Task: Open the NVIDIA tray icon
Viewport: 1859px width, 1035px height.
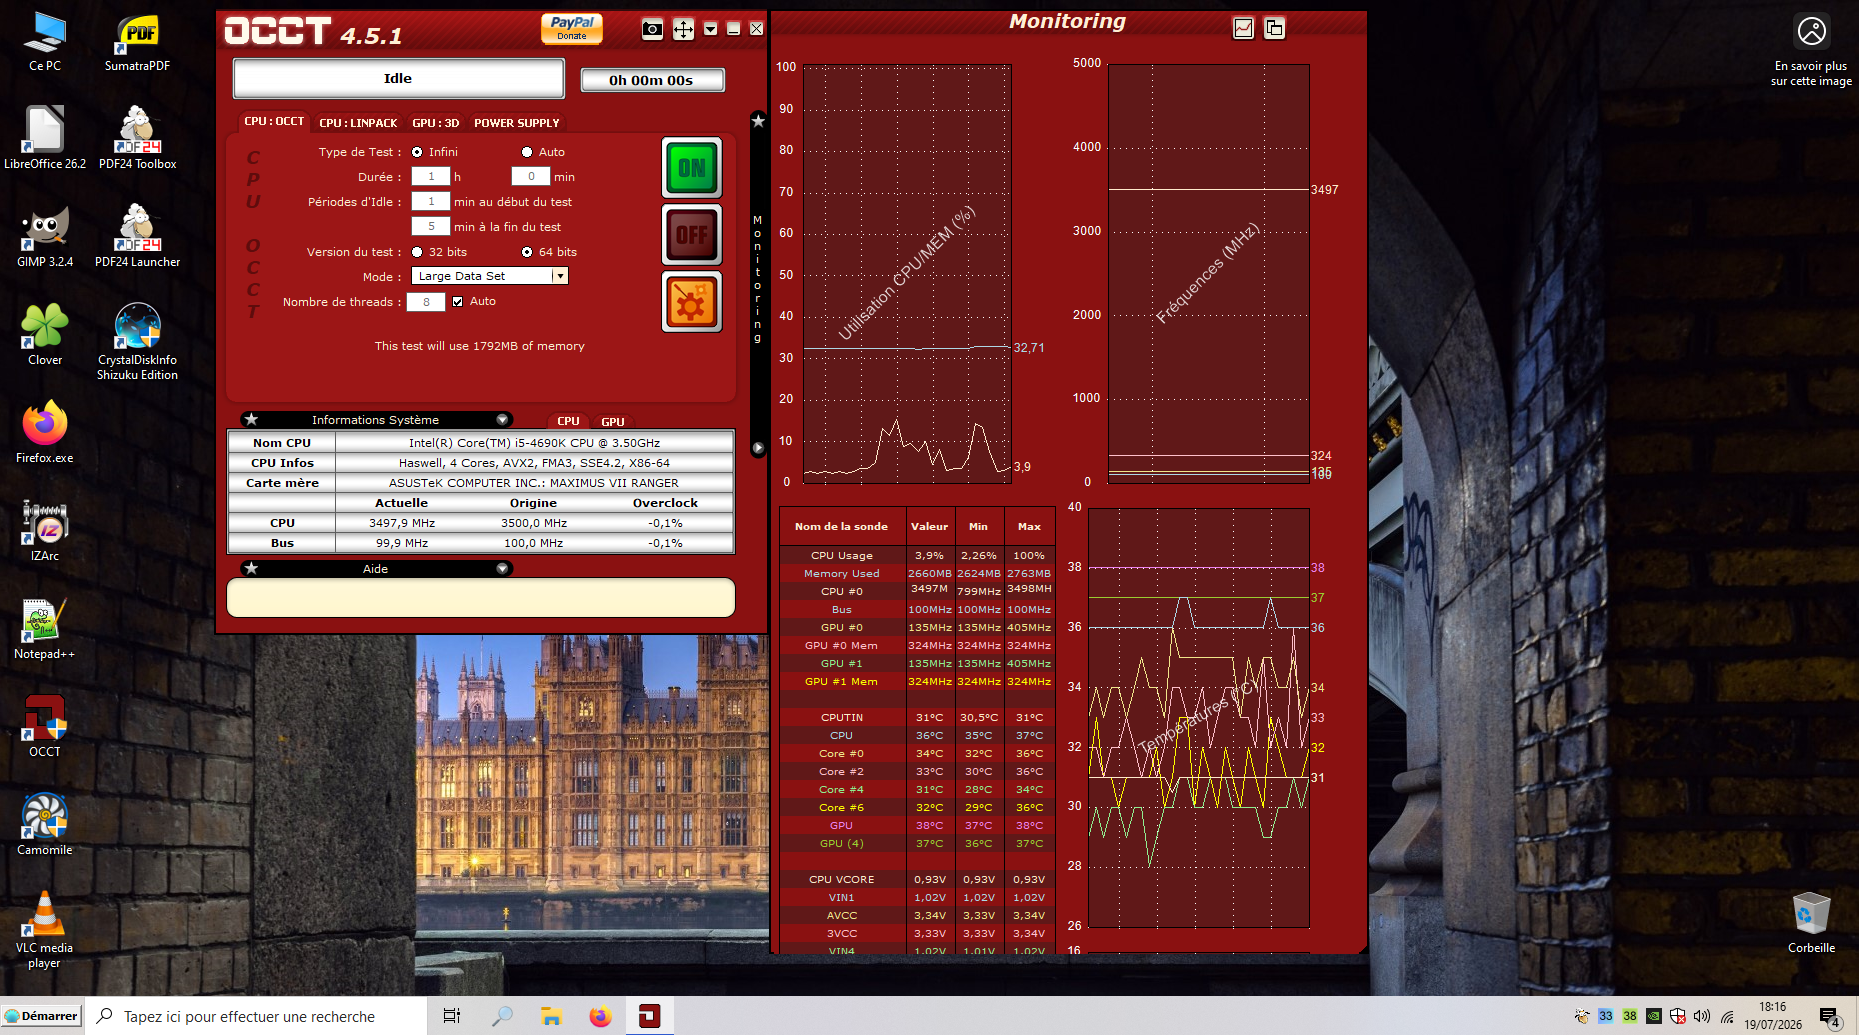Action: [1654, 1017]
